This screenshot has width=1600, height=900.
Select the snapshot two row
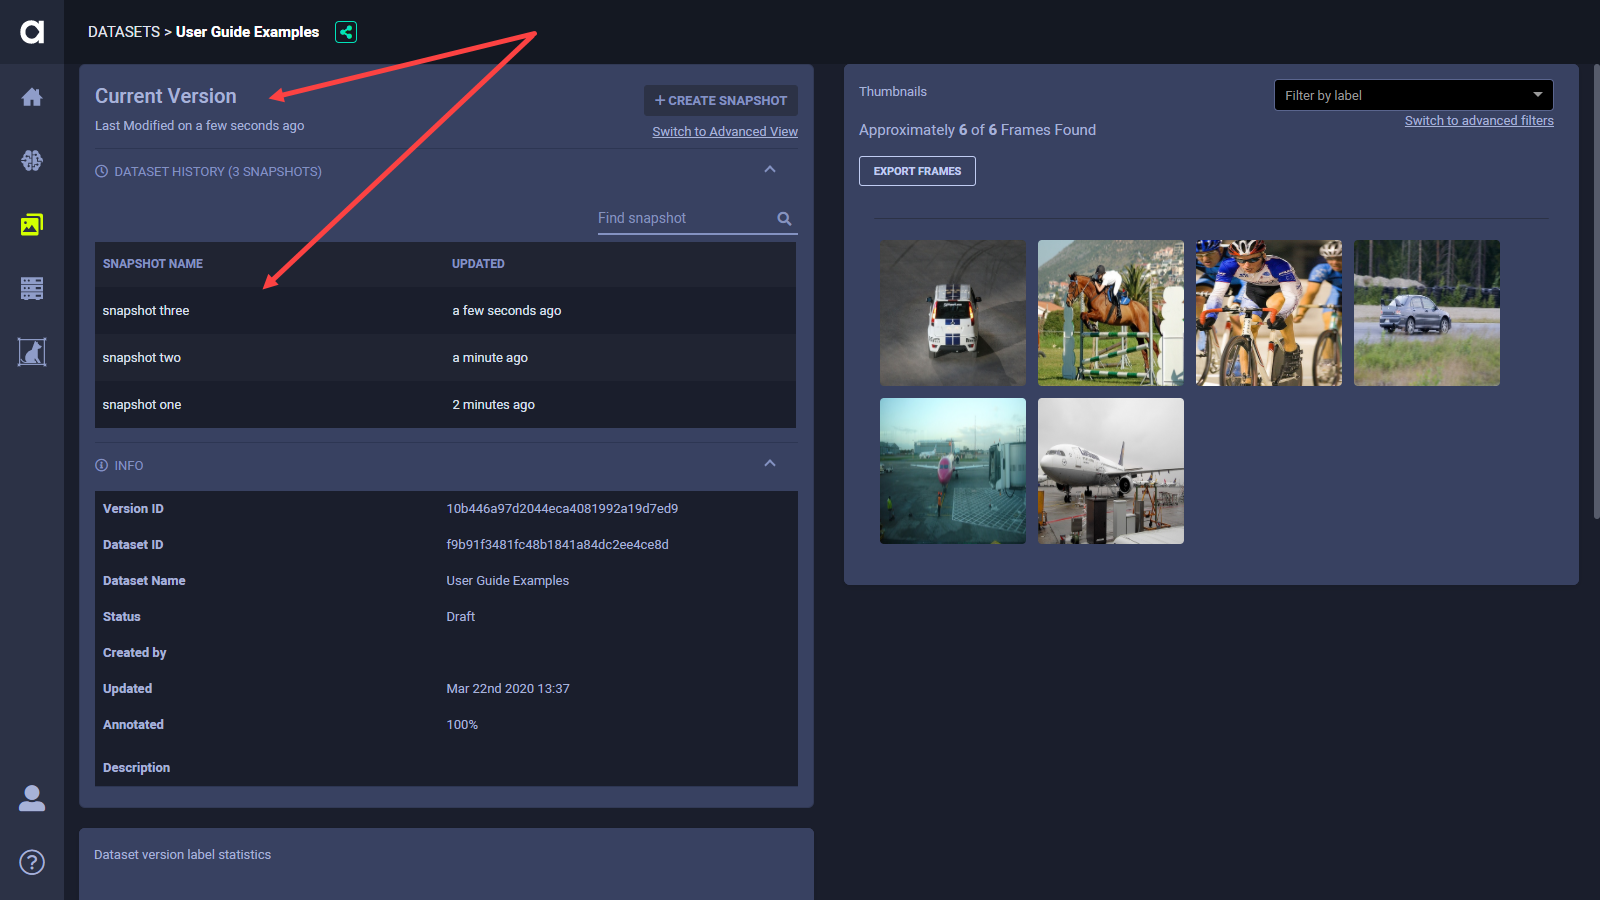point(445,358)
